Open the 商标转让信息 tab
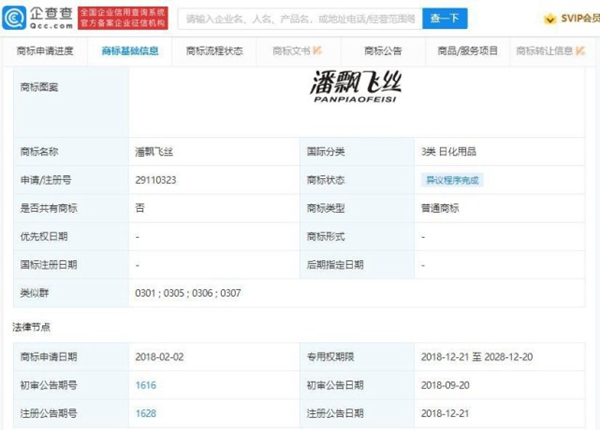The width and height of the screenshot is (600, 430). coord(545,51)
